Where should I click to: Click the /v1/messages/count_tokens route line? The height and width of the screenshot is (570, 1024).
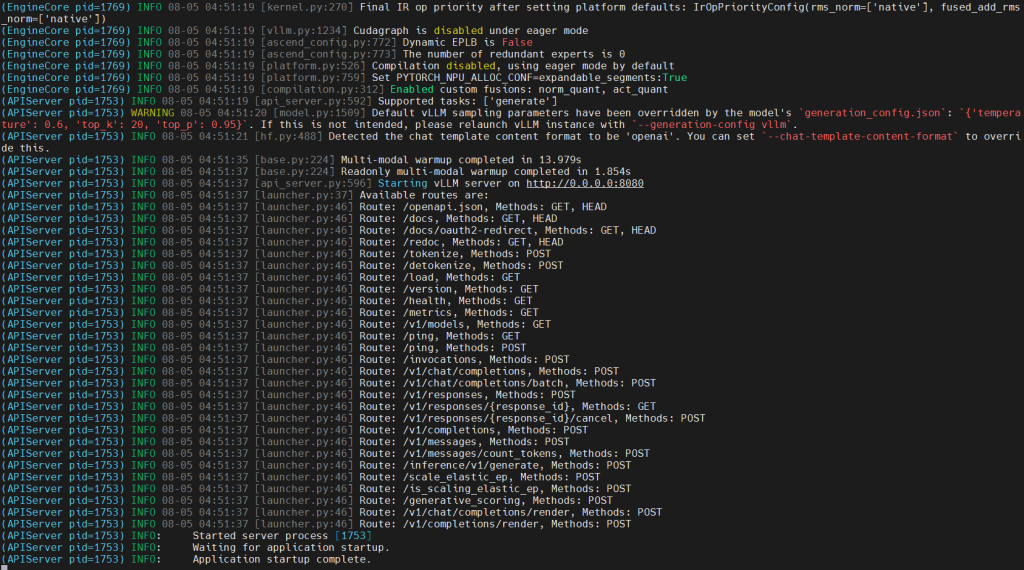click(x=325, y=454)
